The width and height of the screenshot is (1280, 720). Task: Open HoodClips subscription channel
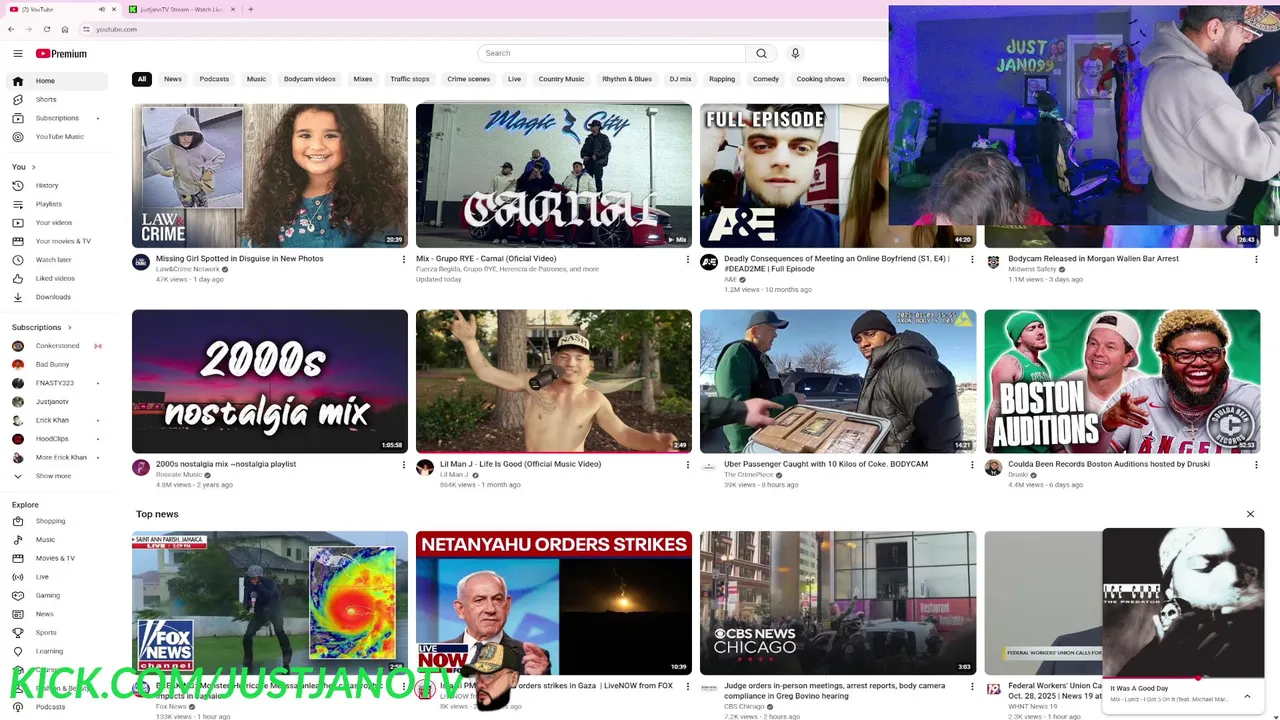coord(52,439)
